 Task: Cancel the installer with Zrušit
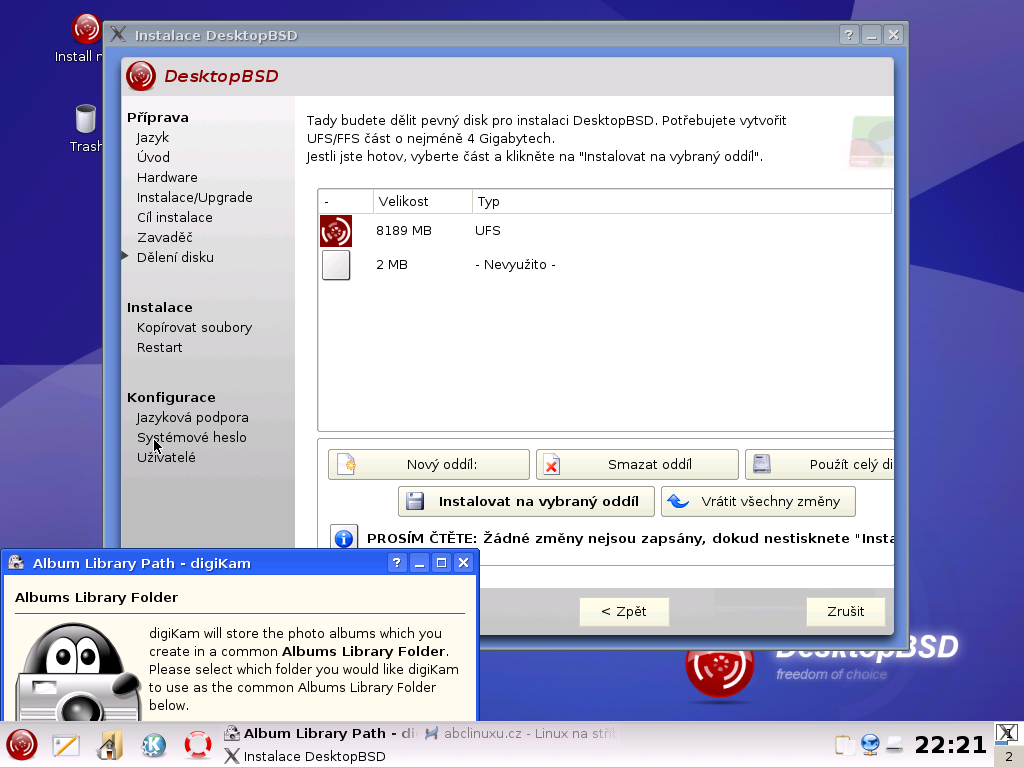coord(846,612)
